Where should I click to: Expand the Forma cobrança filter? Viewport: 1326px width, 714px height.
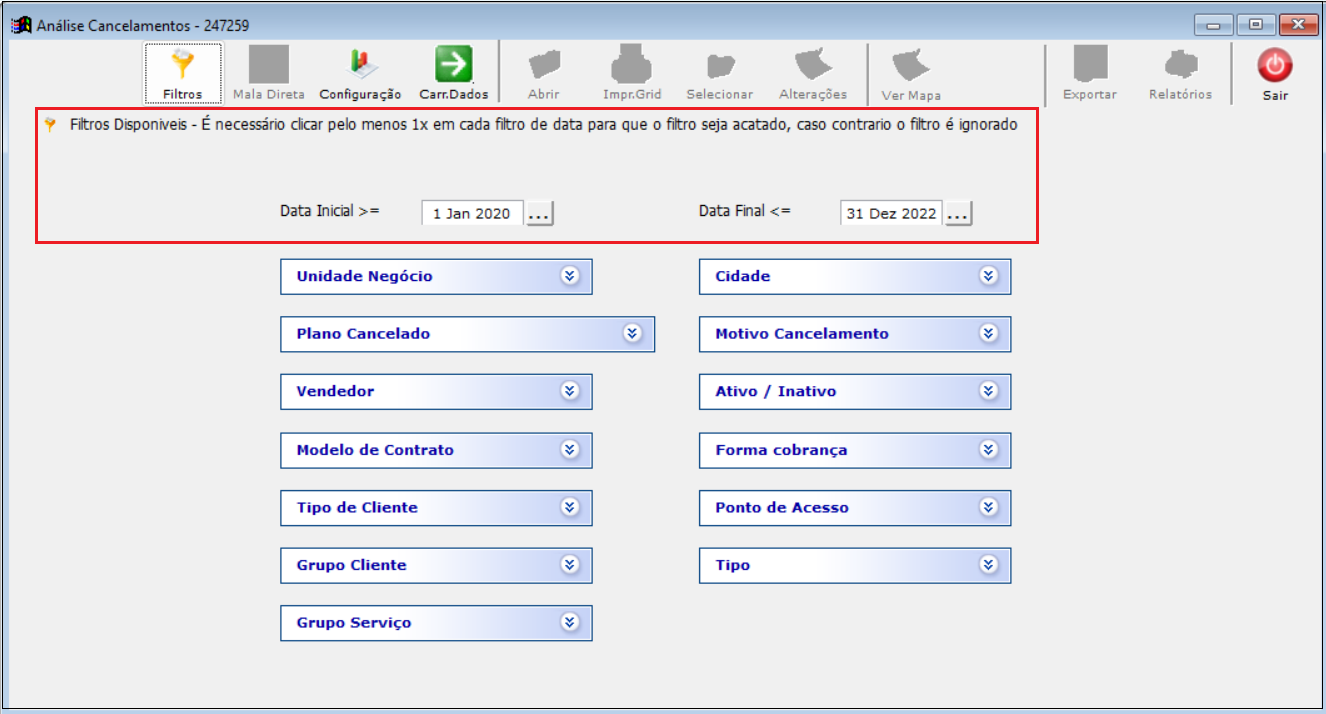tap(988, 450)
